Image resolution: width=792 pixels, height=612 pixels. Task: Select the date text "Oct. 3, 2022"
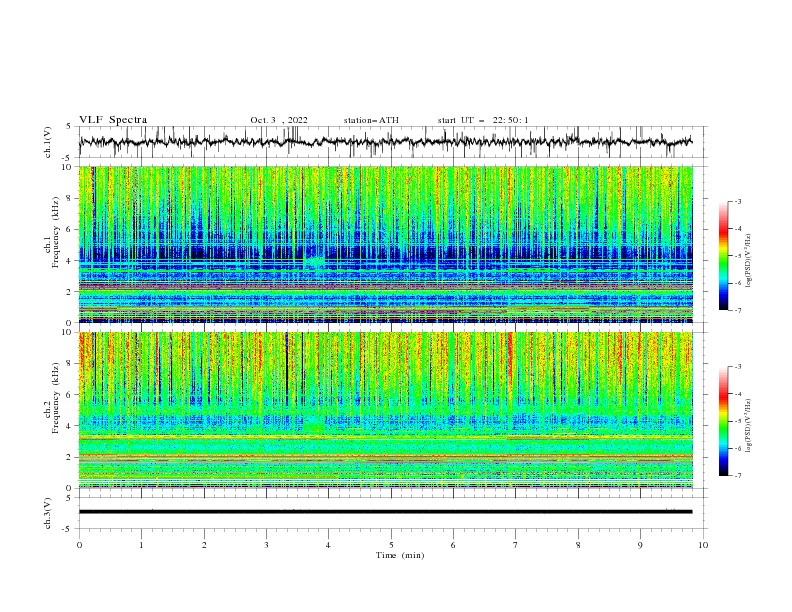click(x=279, y=120)
